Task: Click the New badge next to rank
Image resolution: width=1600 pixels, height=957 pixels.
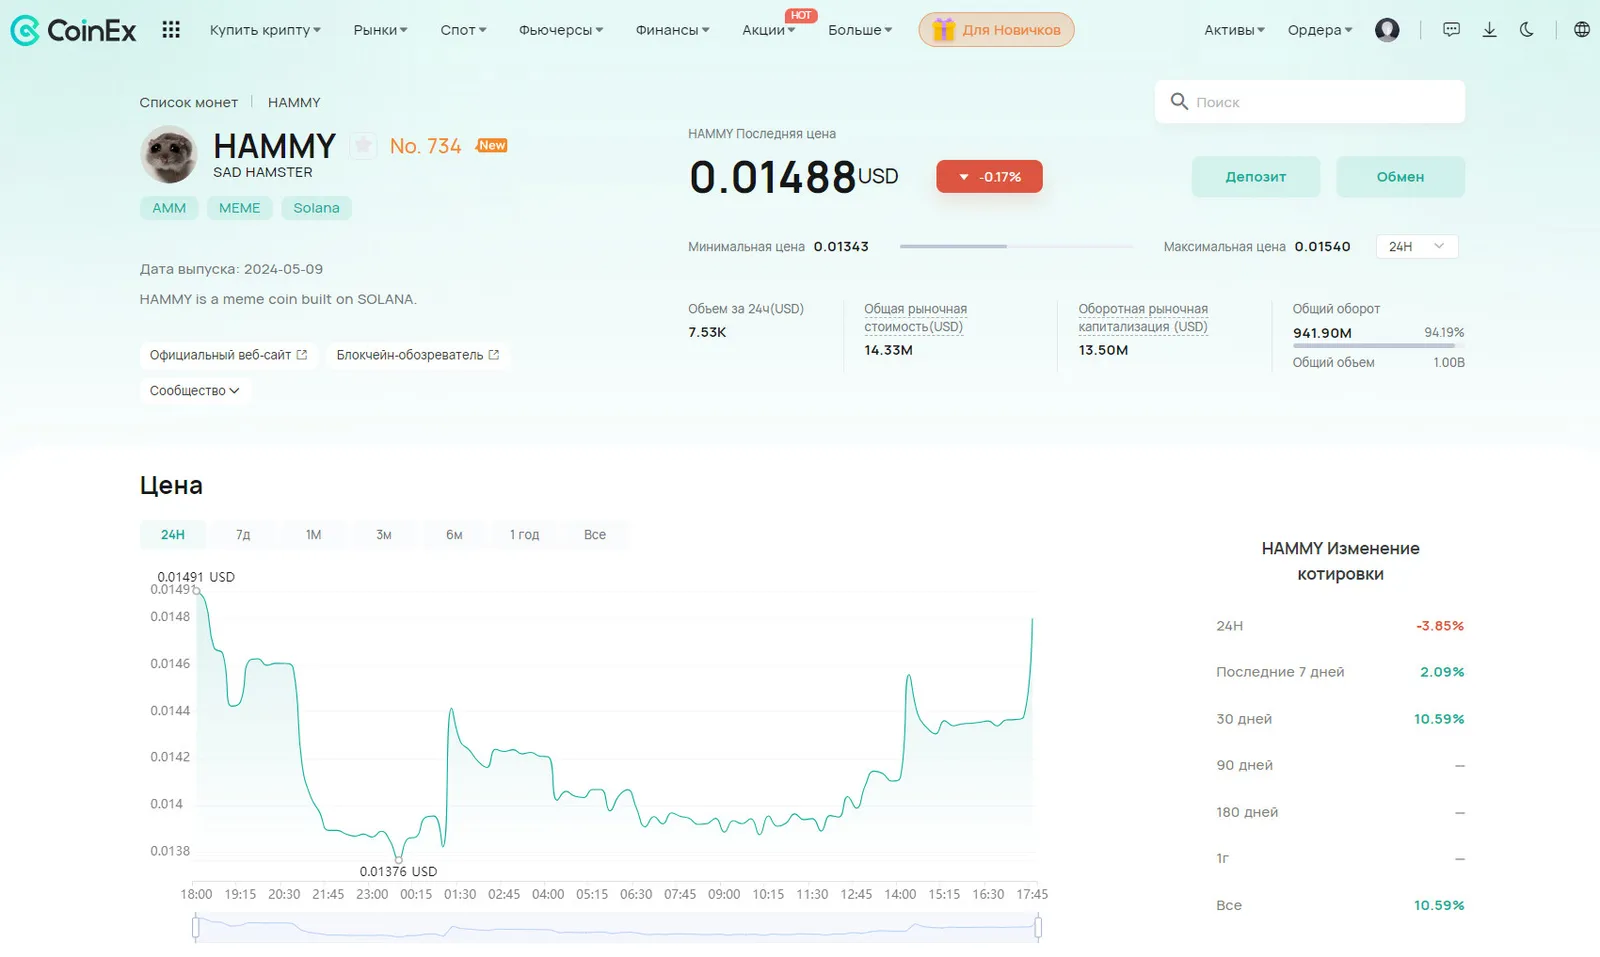Action: [492, 145]
